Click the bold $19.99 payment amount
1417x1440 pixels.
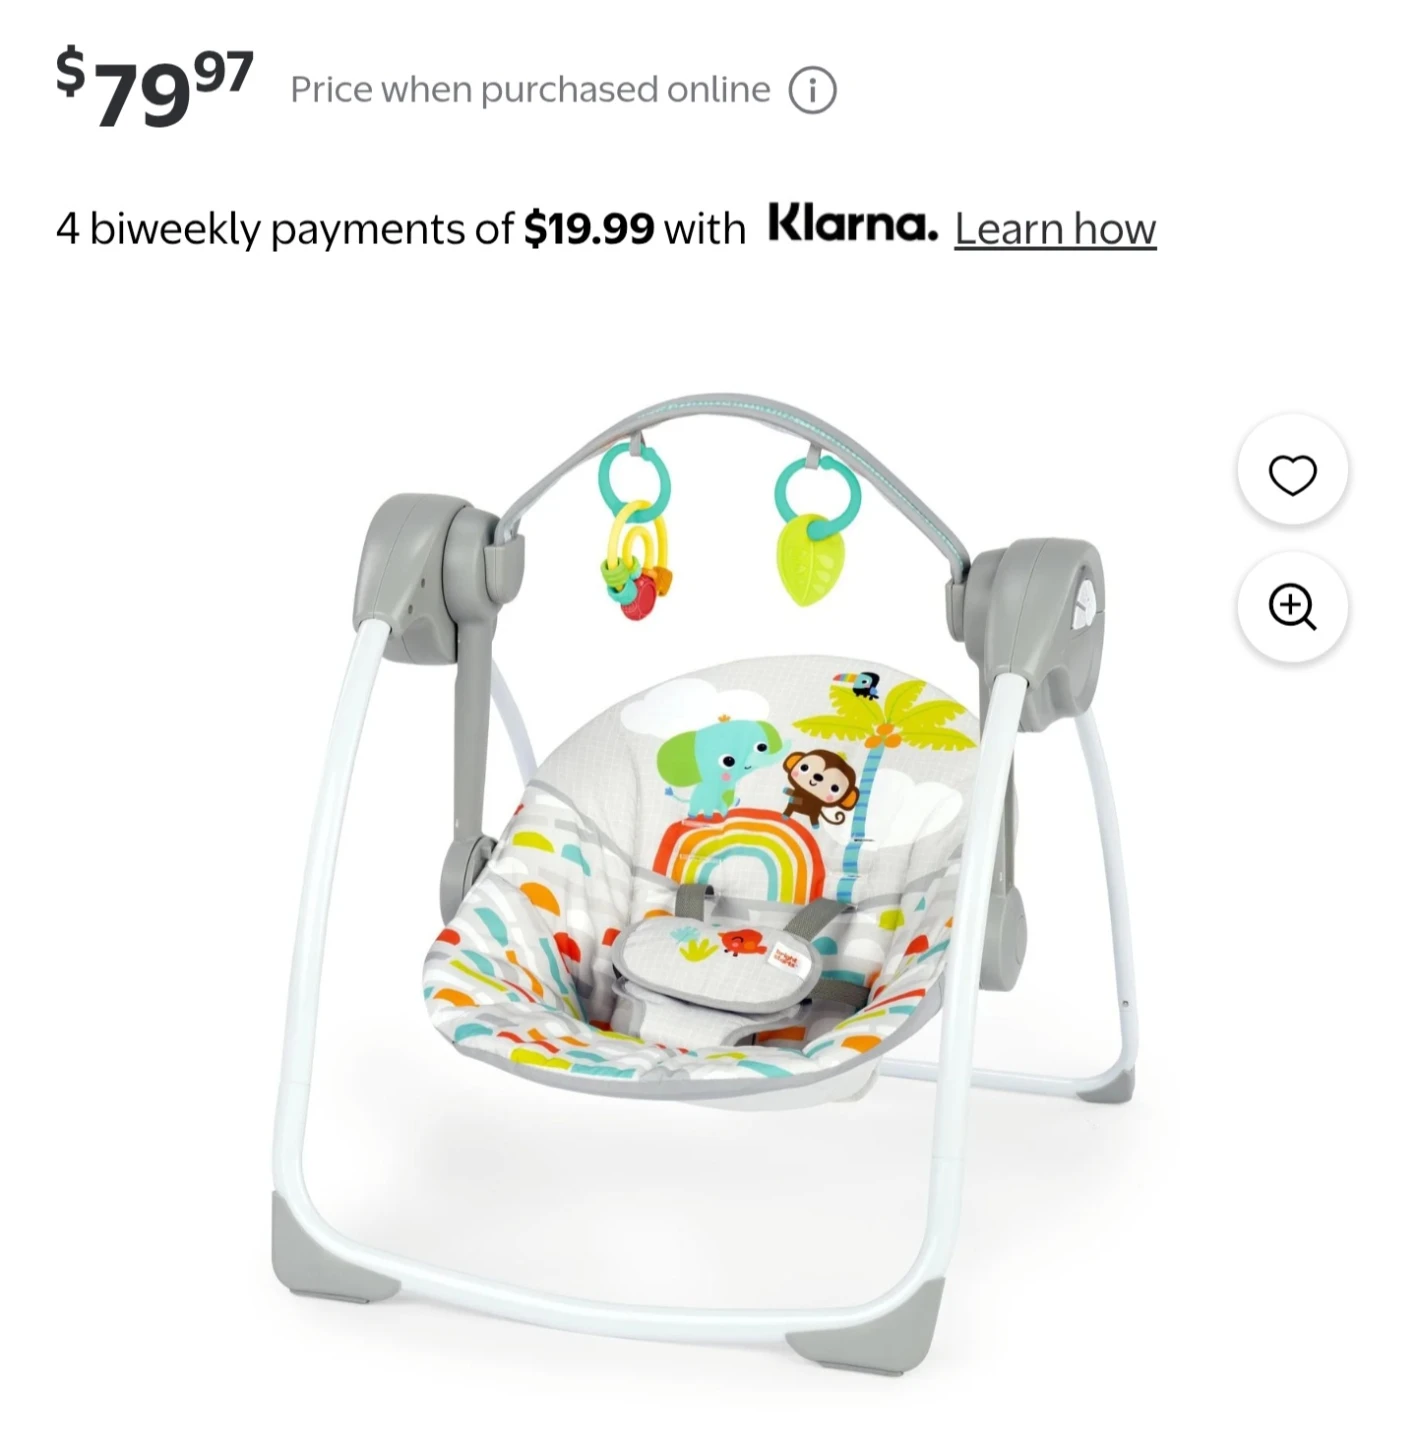(589, 229)
